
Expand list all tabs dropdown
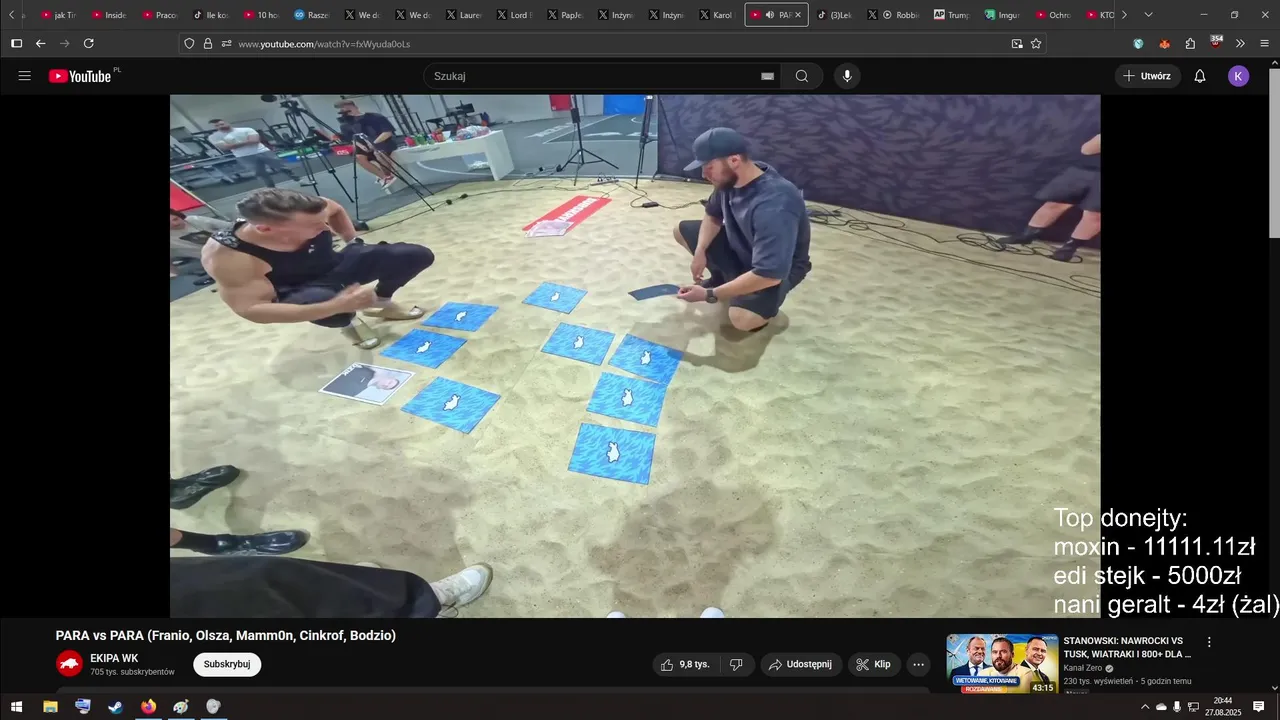[x=1148, y=15]
